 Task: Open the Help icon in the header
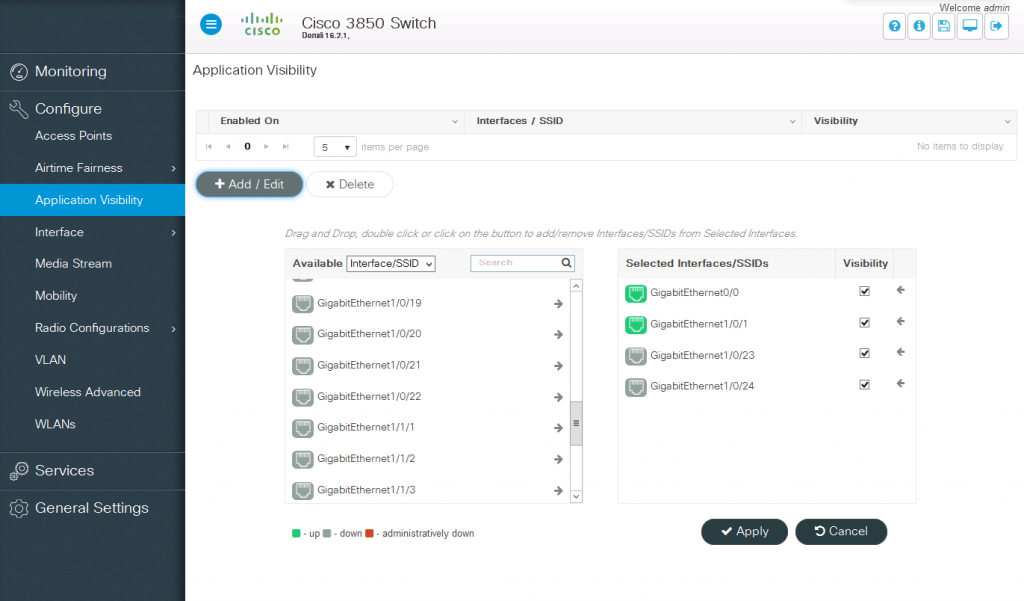[893, 25]
